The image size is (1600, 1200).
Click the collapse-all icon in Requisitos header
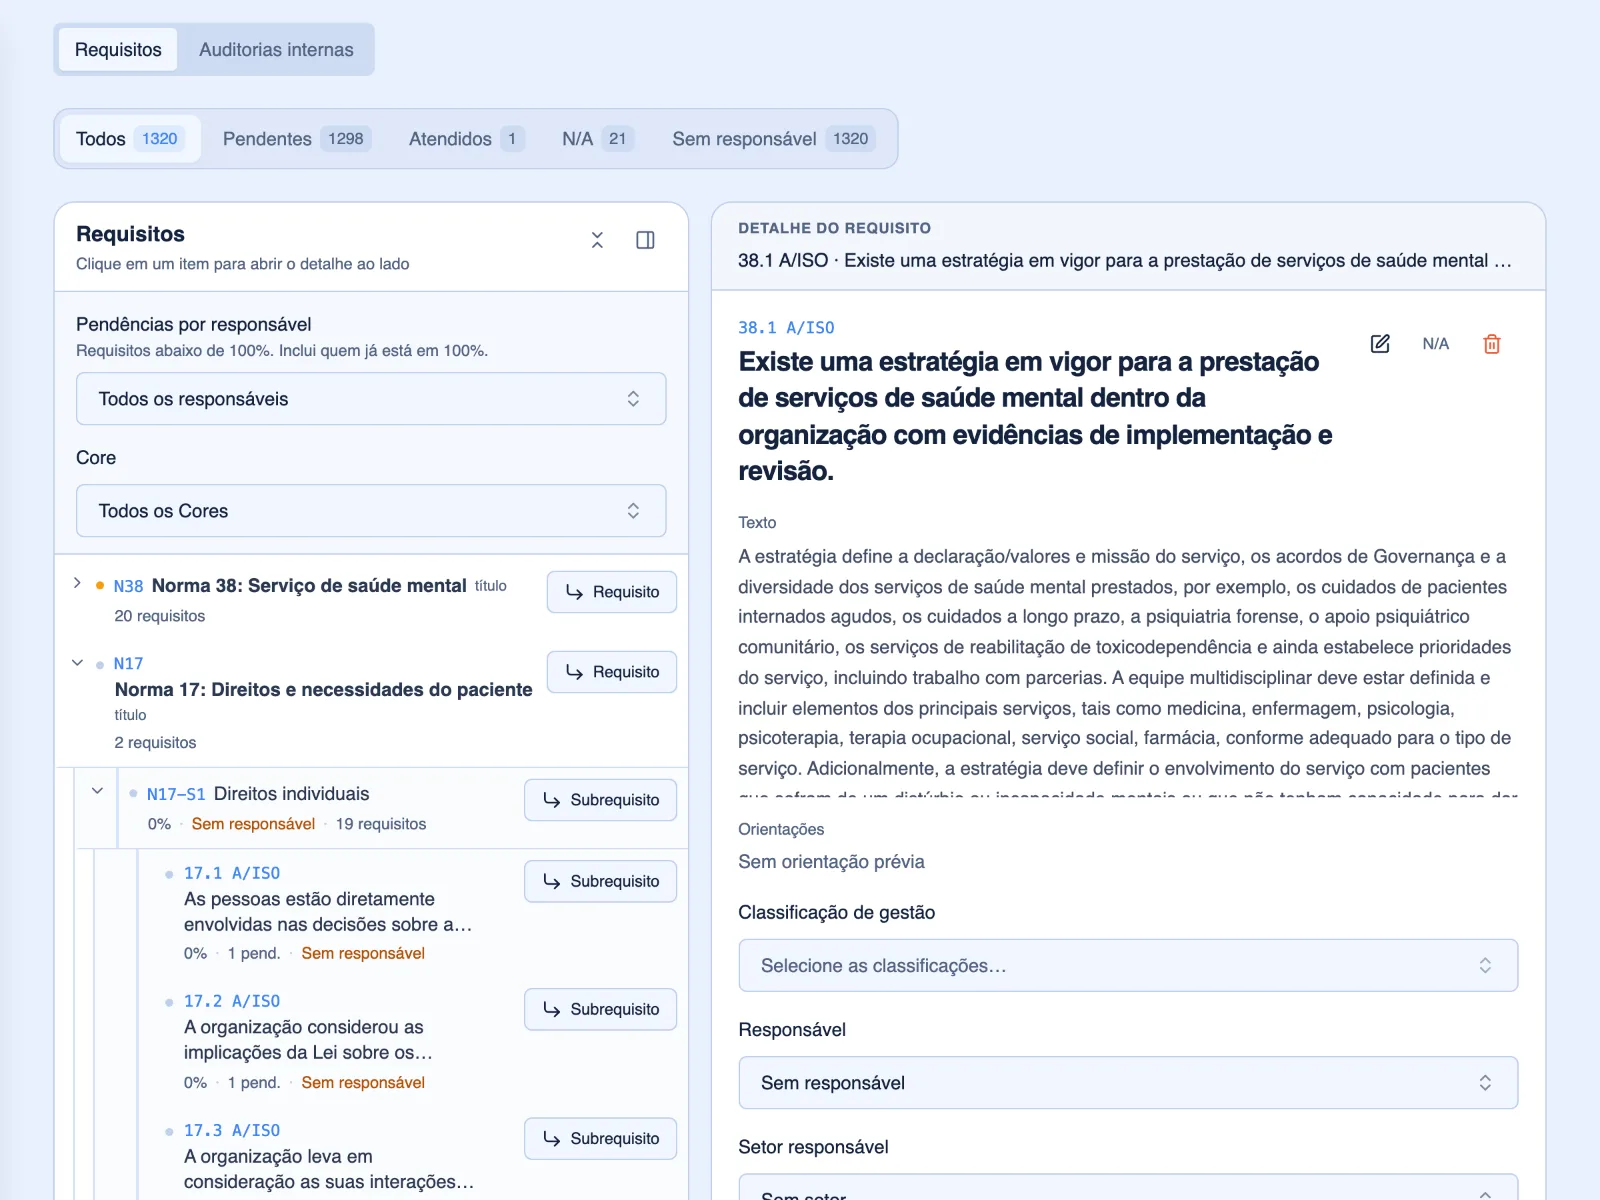pyautogui.click(x=597, y=240)
